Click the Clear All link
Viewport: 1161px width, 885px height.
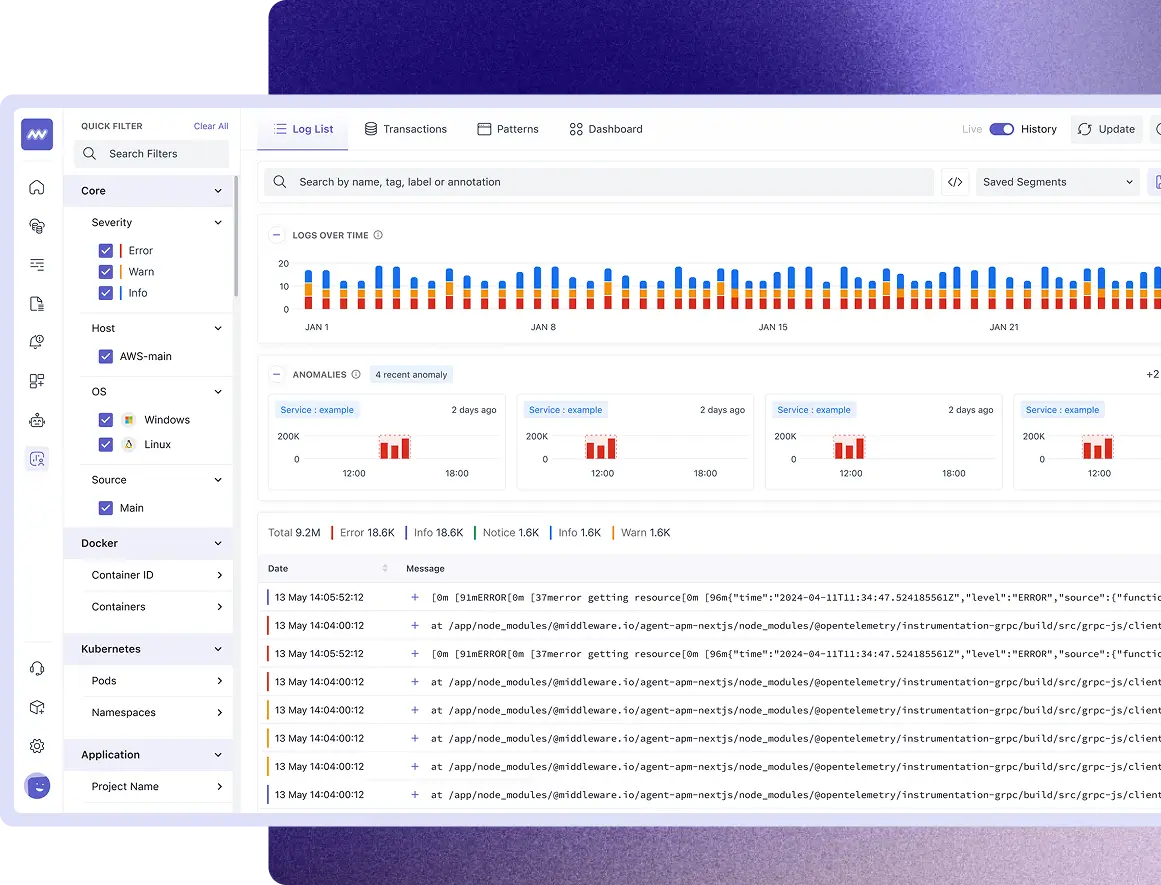click(211, 126)
